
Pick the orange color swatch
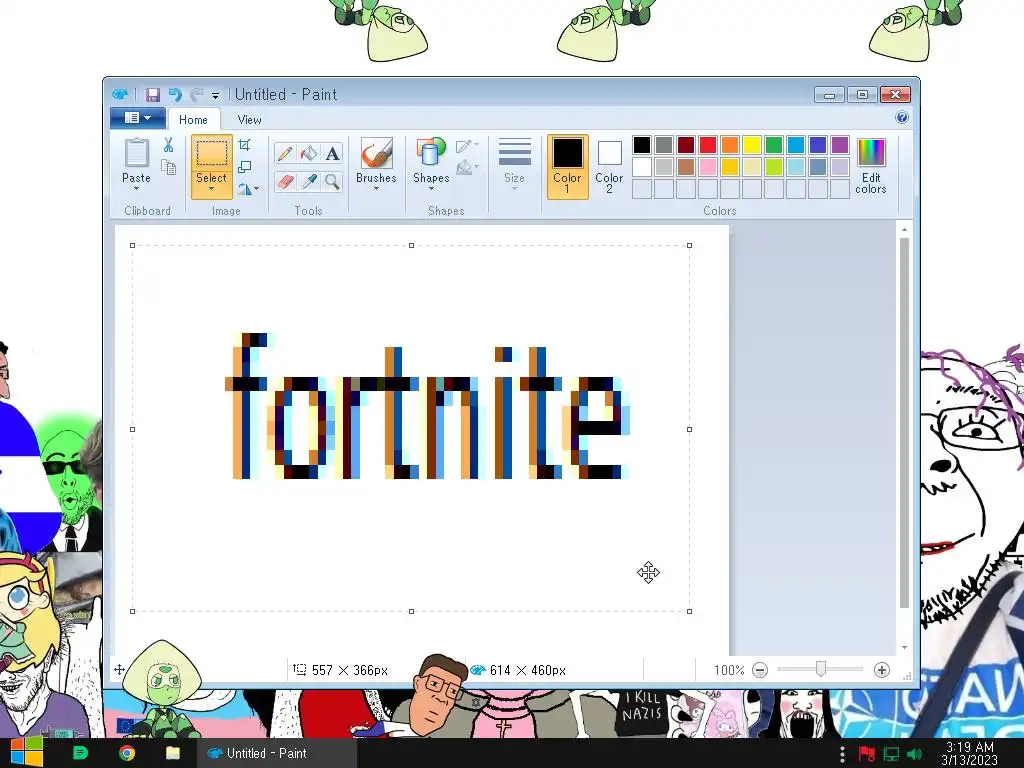(730, 145)
